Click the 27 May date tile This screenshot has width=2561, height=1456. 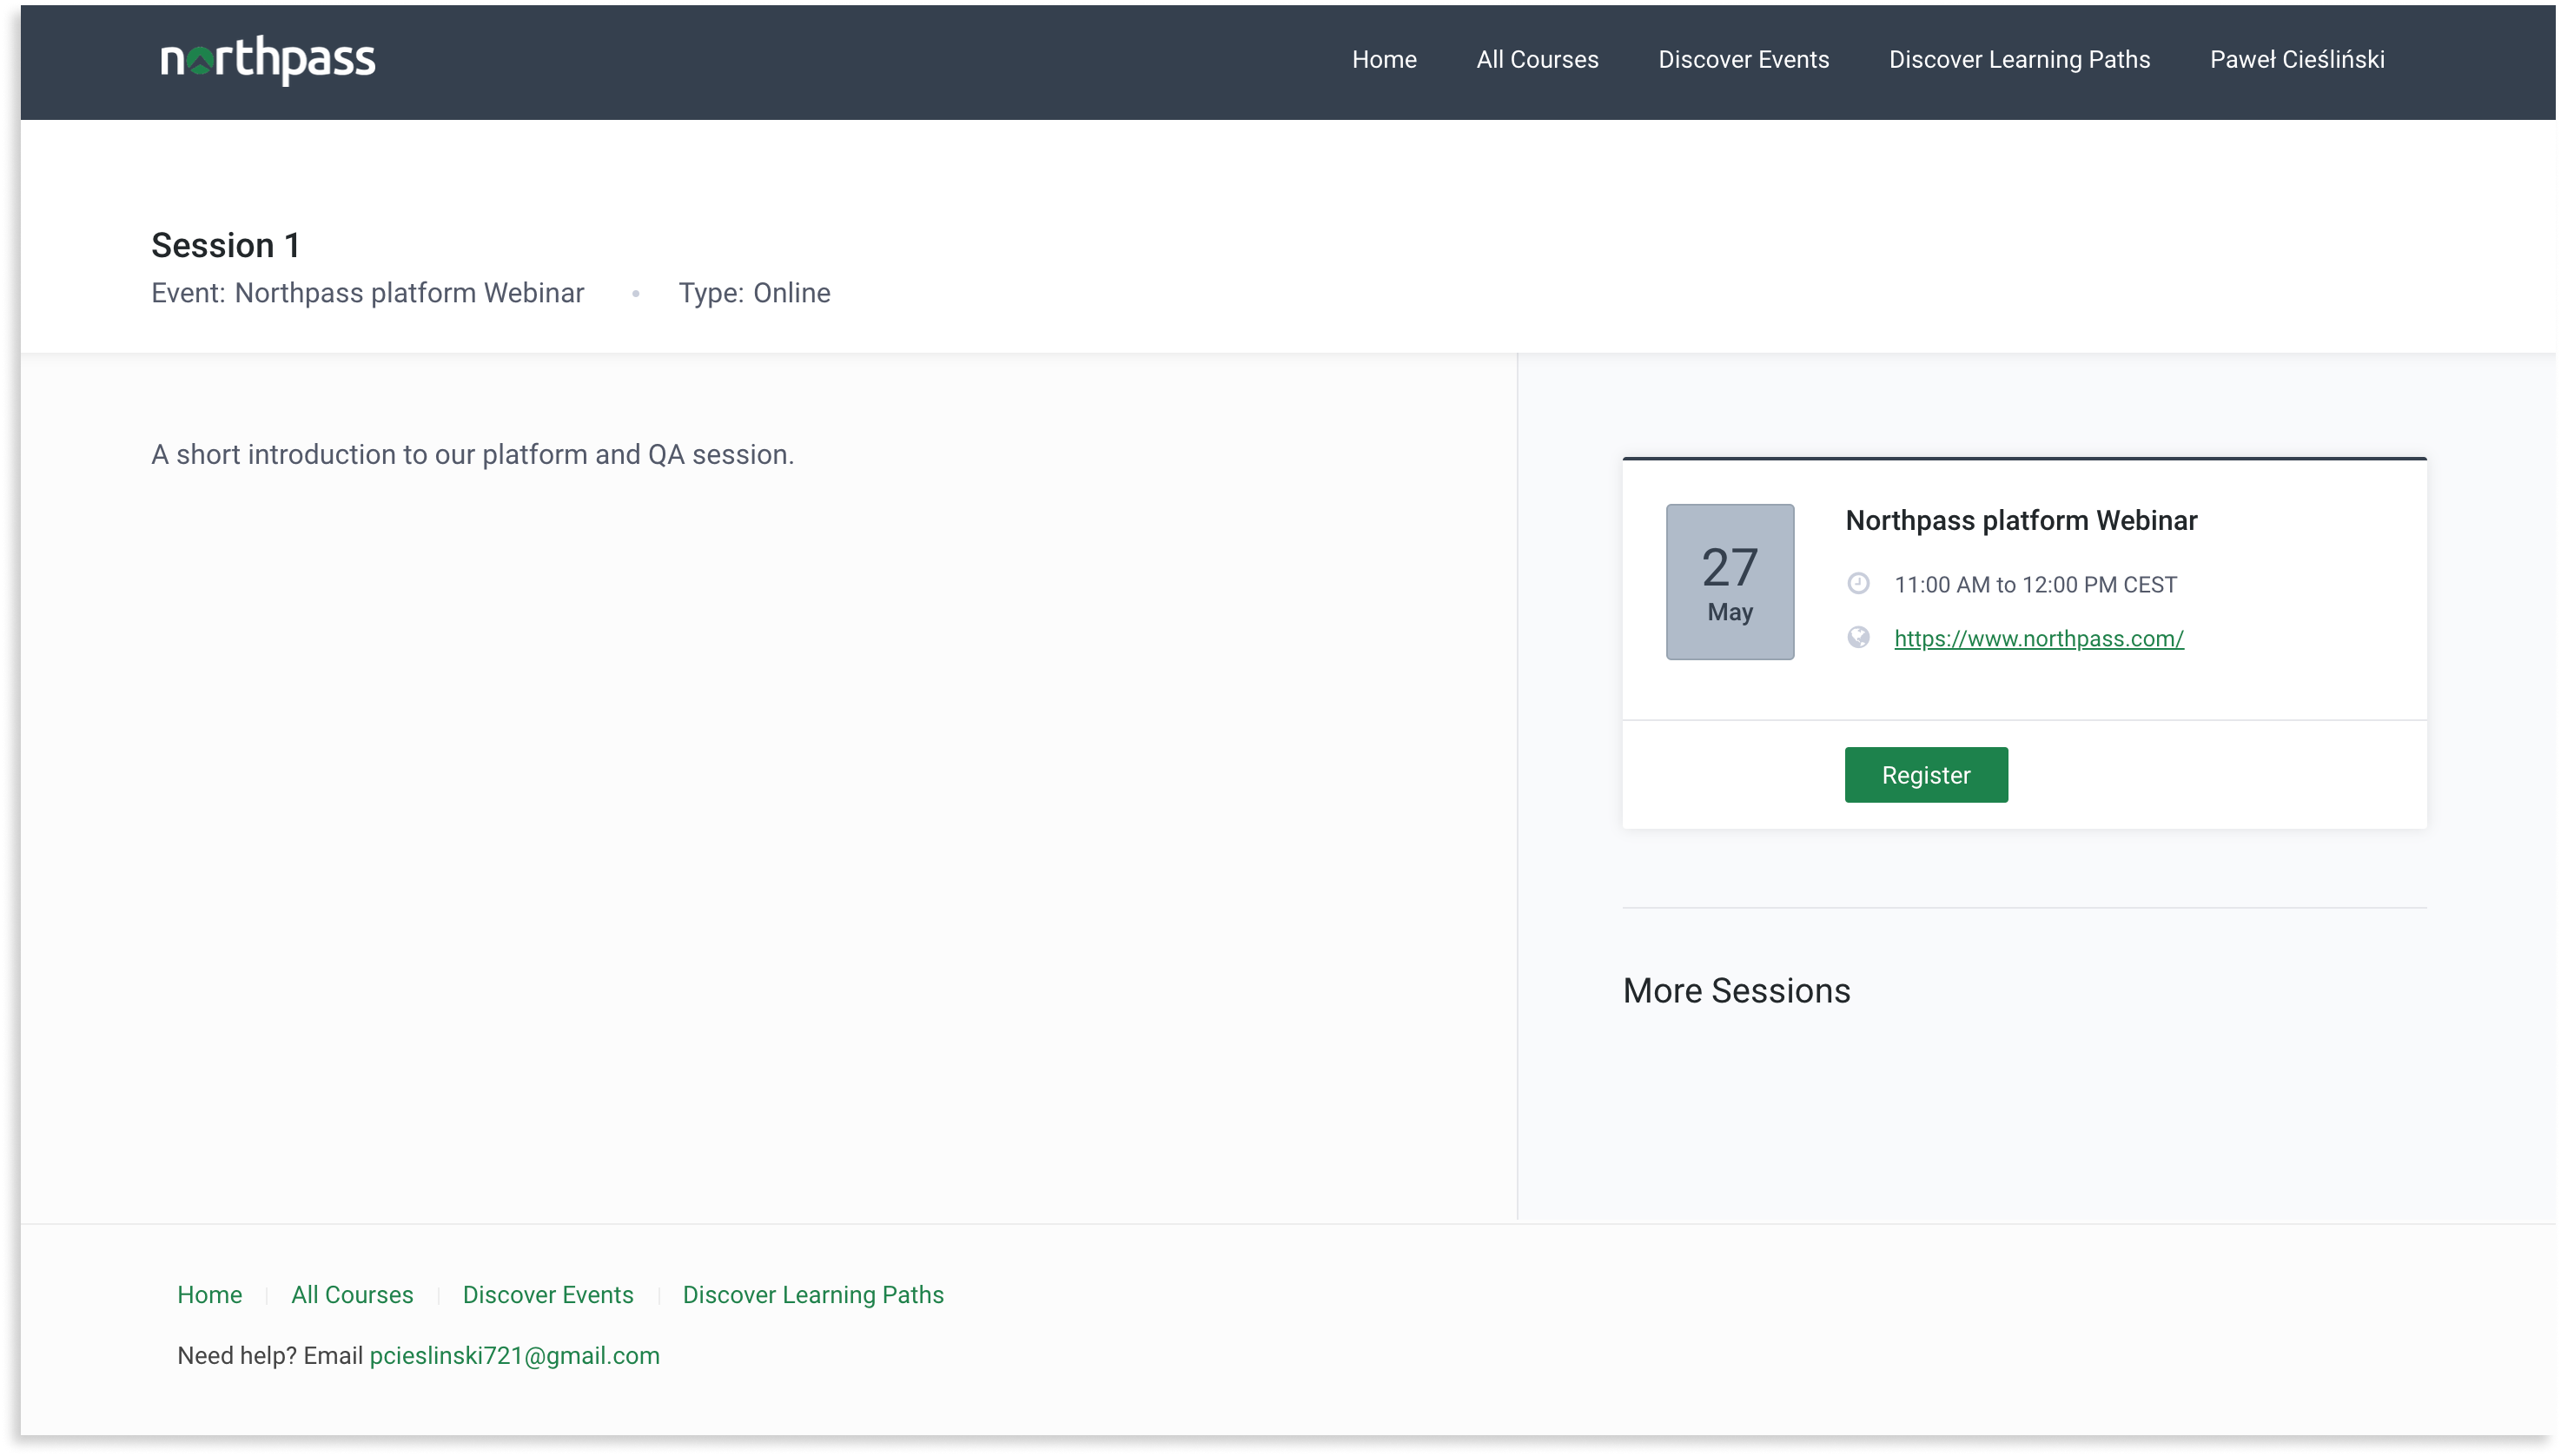click(1729, 582)
